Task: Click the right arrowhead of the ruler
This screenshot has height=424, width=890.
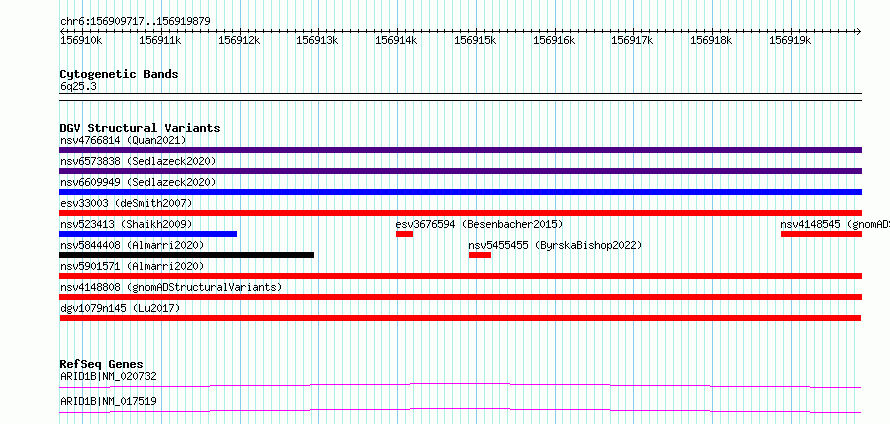Action: point(859,31)
